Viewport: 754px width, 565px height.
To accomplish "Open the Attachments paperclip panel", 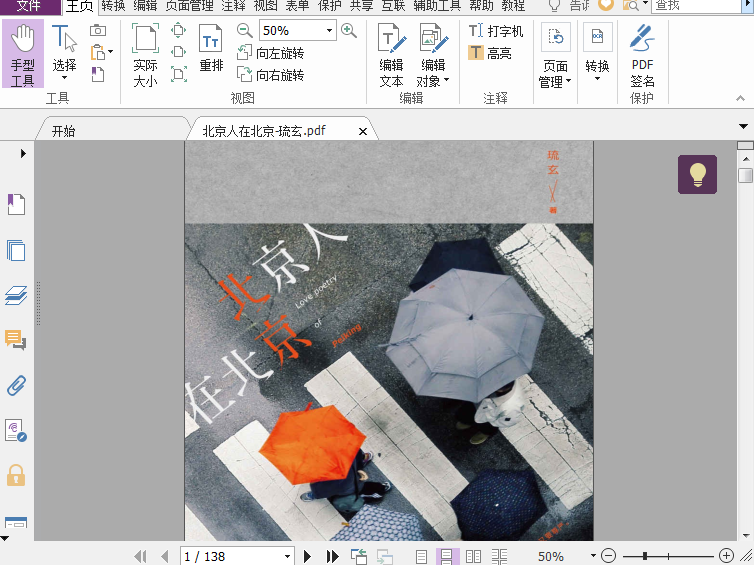I will point(16,385).
